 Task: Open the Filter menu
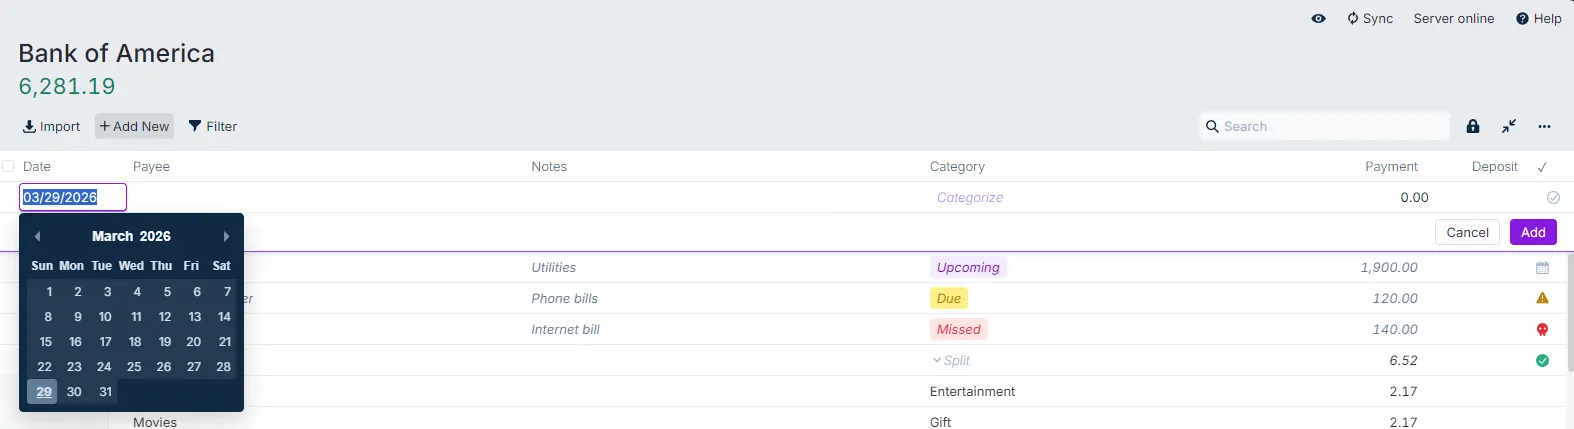[x=213, y=126]
